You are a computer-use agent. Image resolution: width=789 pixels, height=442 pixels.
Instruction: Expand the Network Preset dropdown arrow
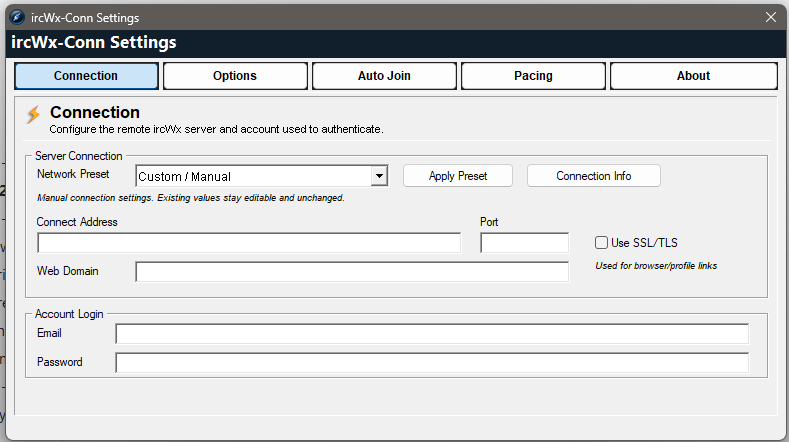pyautogui.click(x=379, y=176)
